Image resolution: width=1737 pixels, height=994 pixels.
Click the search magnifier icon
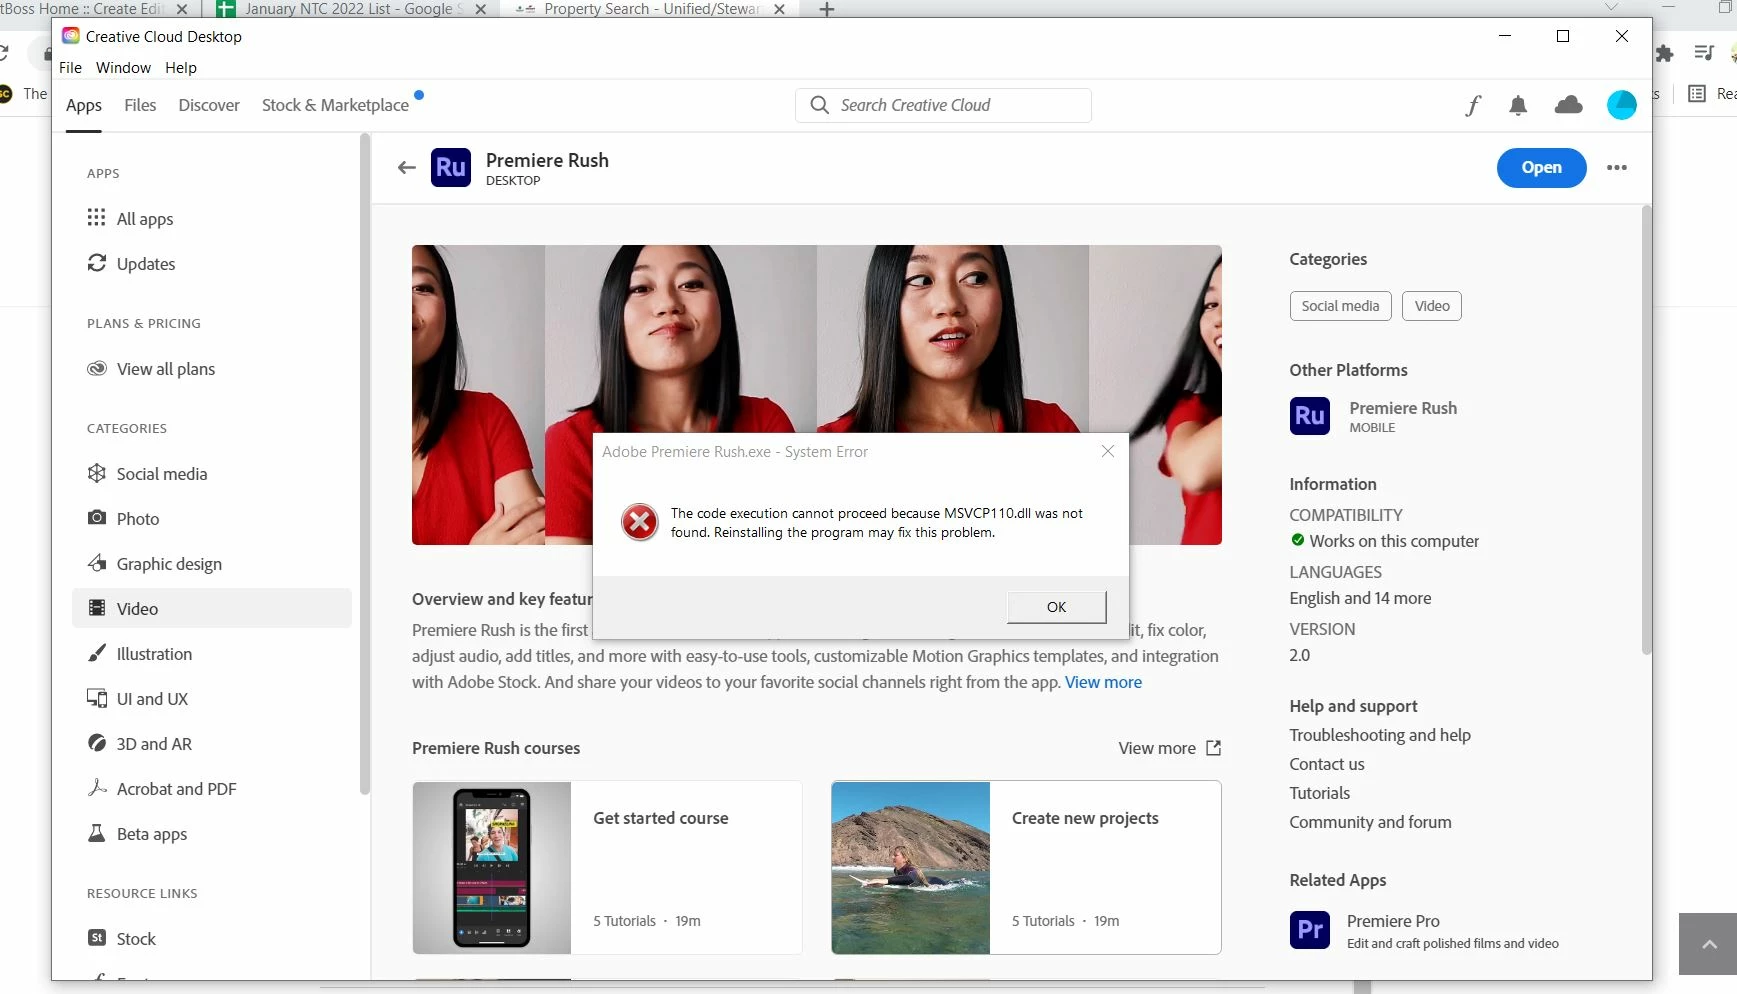tap(819, 105)
